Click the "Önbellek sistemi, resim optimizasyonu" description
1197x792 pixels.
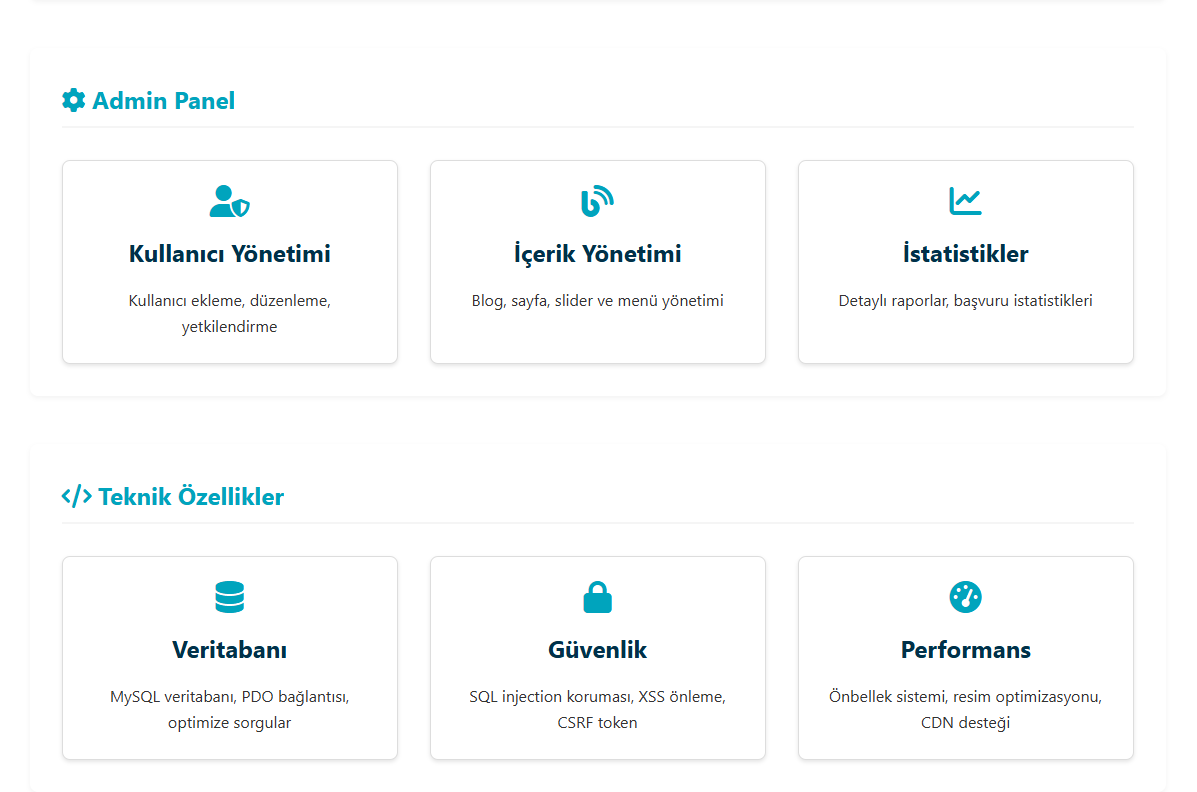click(x=965, y=697)
